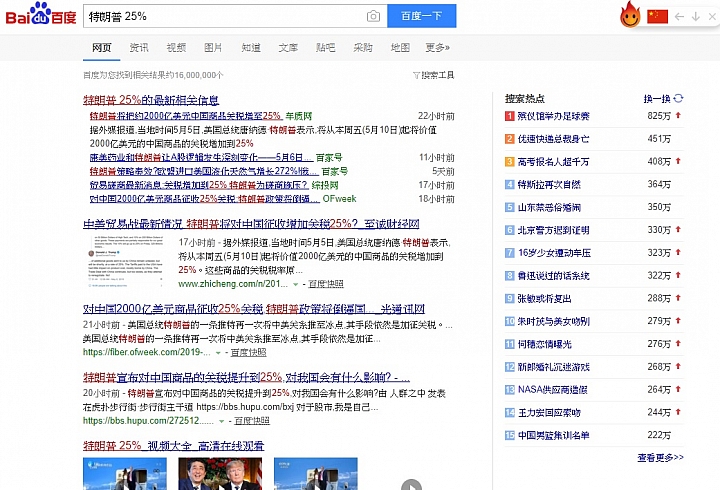The height and width of the screenshot is (490, 720).
Task: Click 换一换 text to refresh hot list
Action: [657, 99]
